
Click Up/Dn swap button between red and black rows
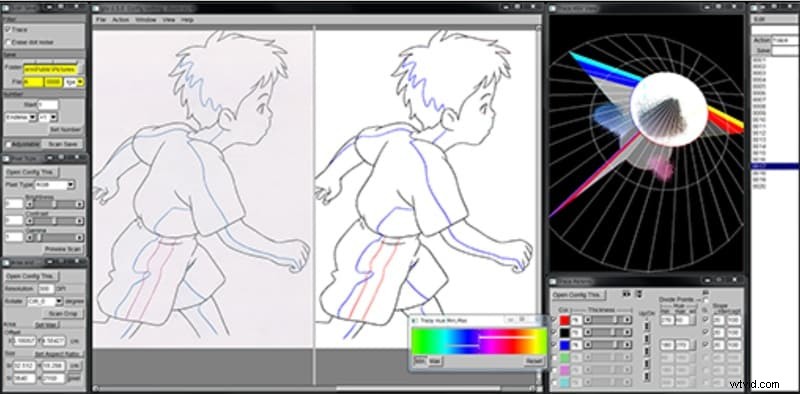click(x=647, y=326)
